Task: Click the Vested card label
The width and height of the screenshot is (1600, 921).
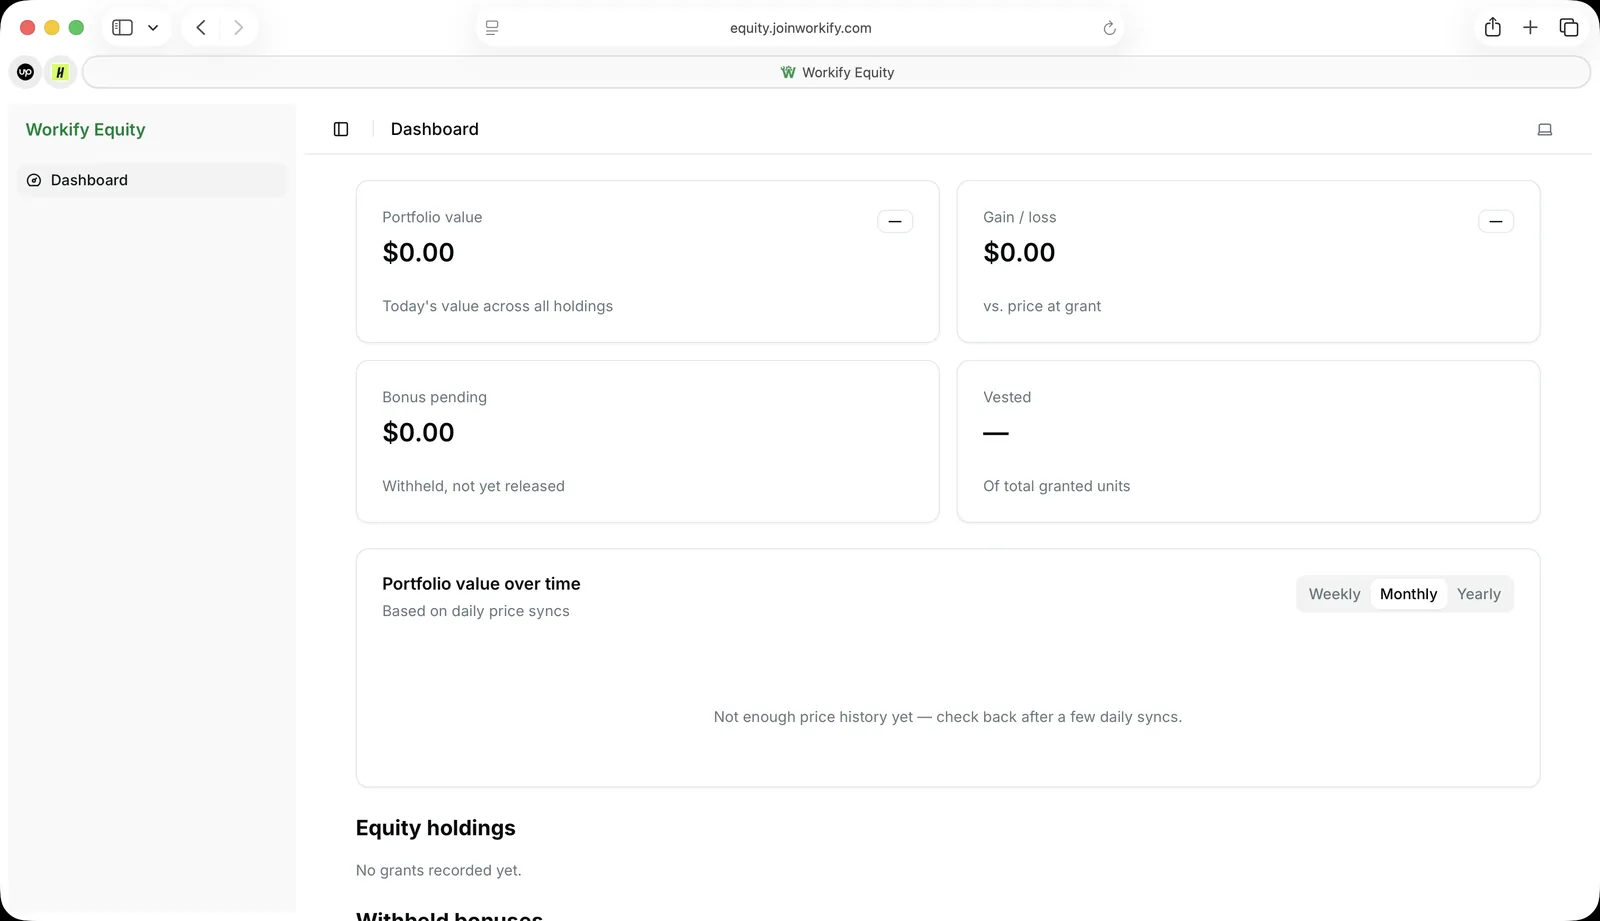Action: click(x=1007, y=397)
